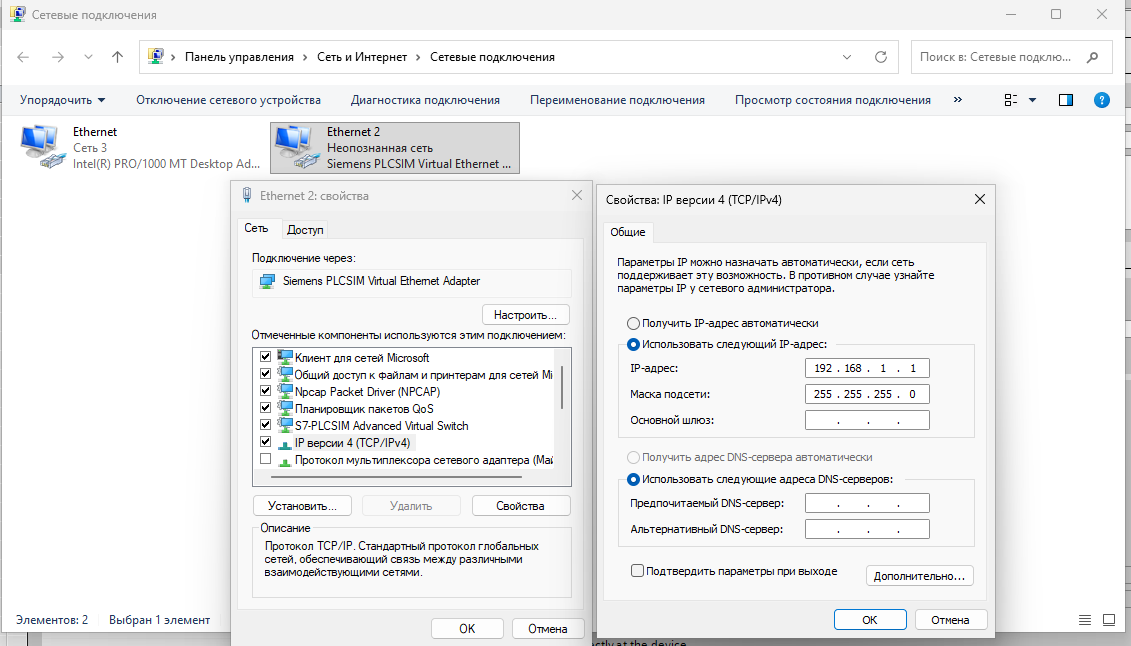Click the vertical scrollbar in components list
Screen dimensions: 1131x646
pos(562,387)
